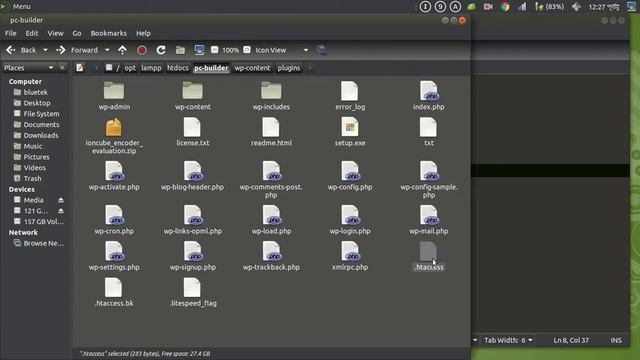Viewport: 640px width, 360px height.
Task: Toggle the location entry edit button
Action: point(80,68)
